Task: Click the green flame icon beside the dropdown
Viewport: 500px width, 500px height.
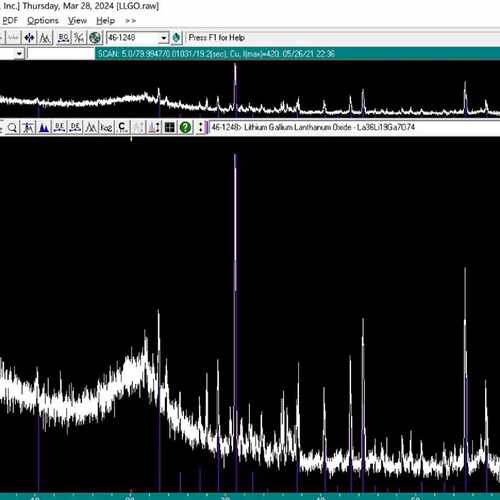Action: tap(176, 38)
